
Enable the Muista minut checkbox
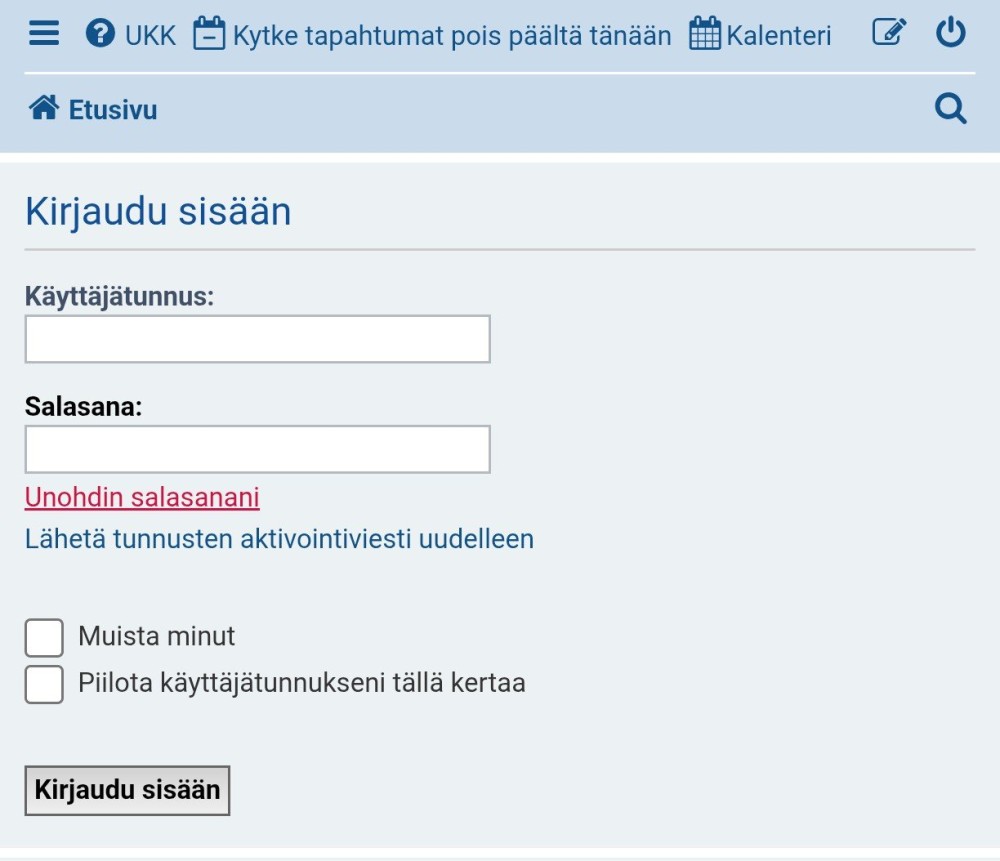coord(44,636)
